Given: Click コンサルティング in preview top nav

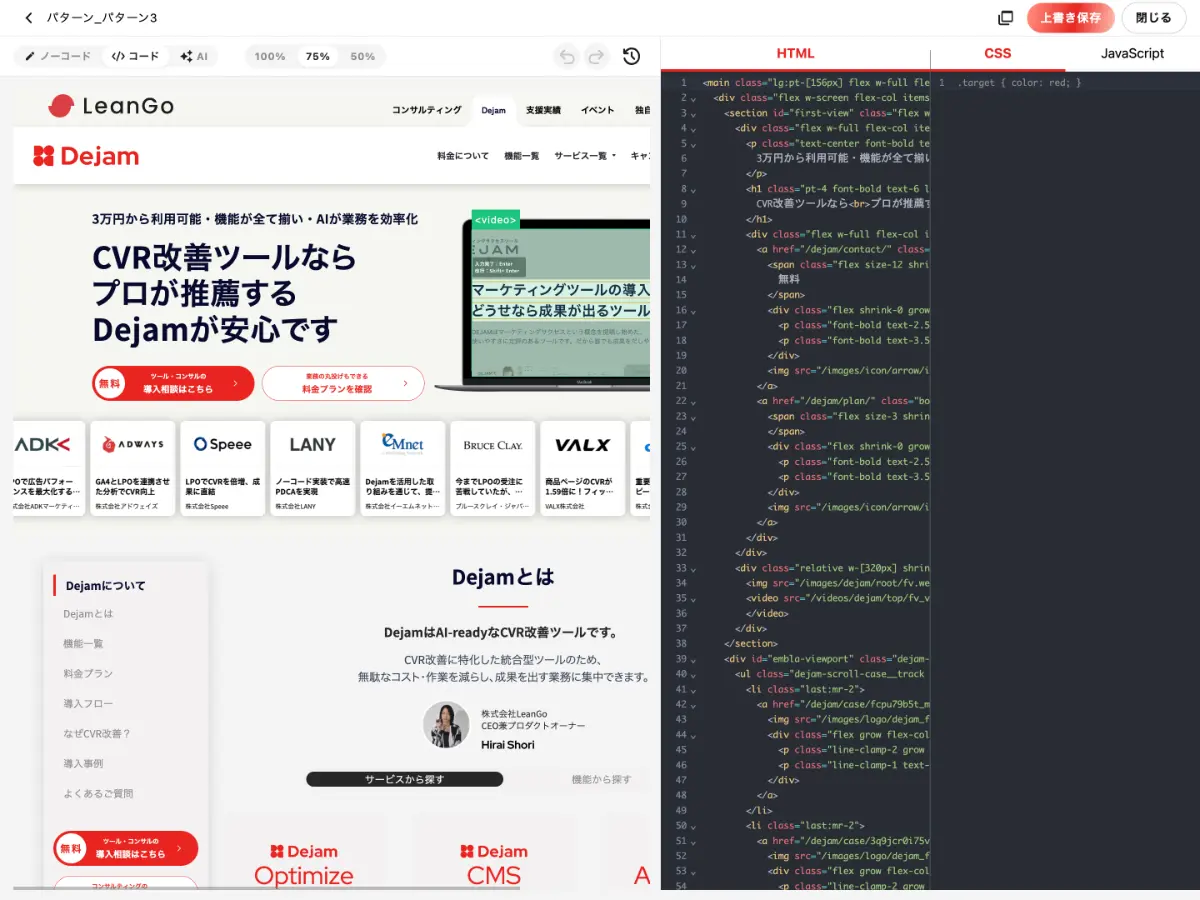Looking at the screenshot, I should 427,110.
